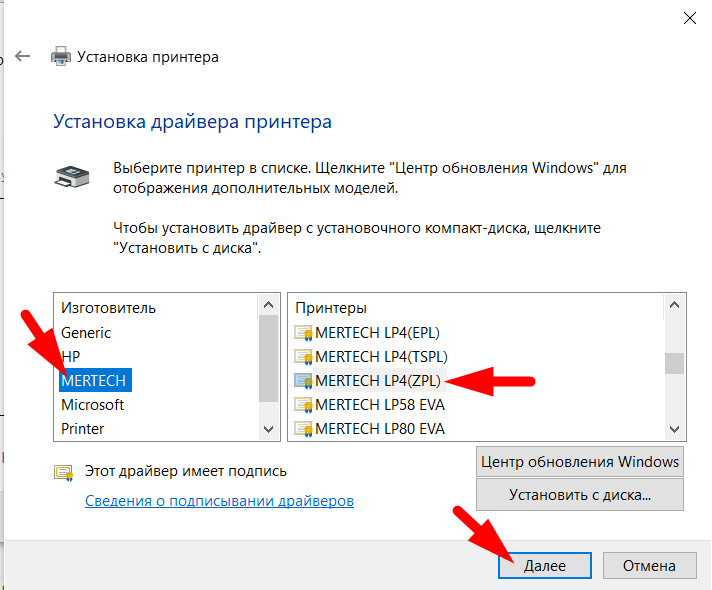
Task: Choose the Printer manufacturer entry
Action: pyautogui.click(x=83, y=429)
